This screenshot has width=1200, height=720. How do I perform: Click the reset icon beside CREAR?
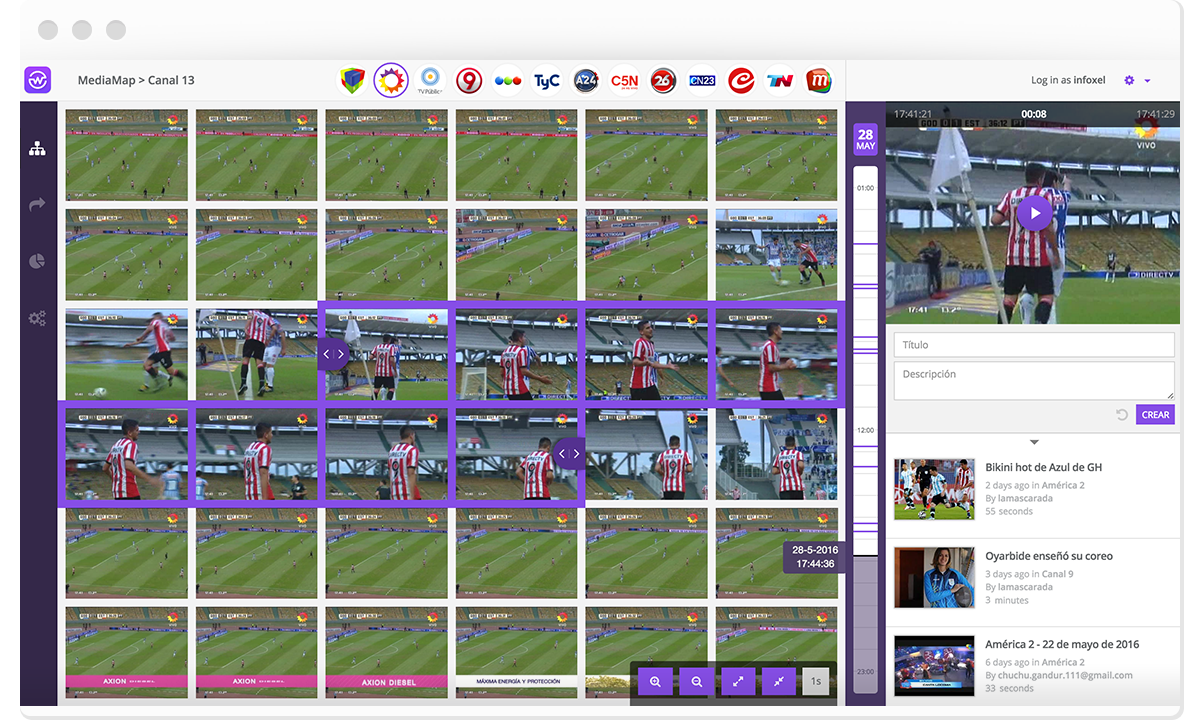pos(1122,415)
